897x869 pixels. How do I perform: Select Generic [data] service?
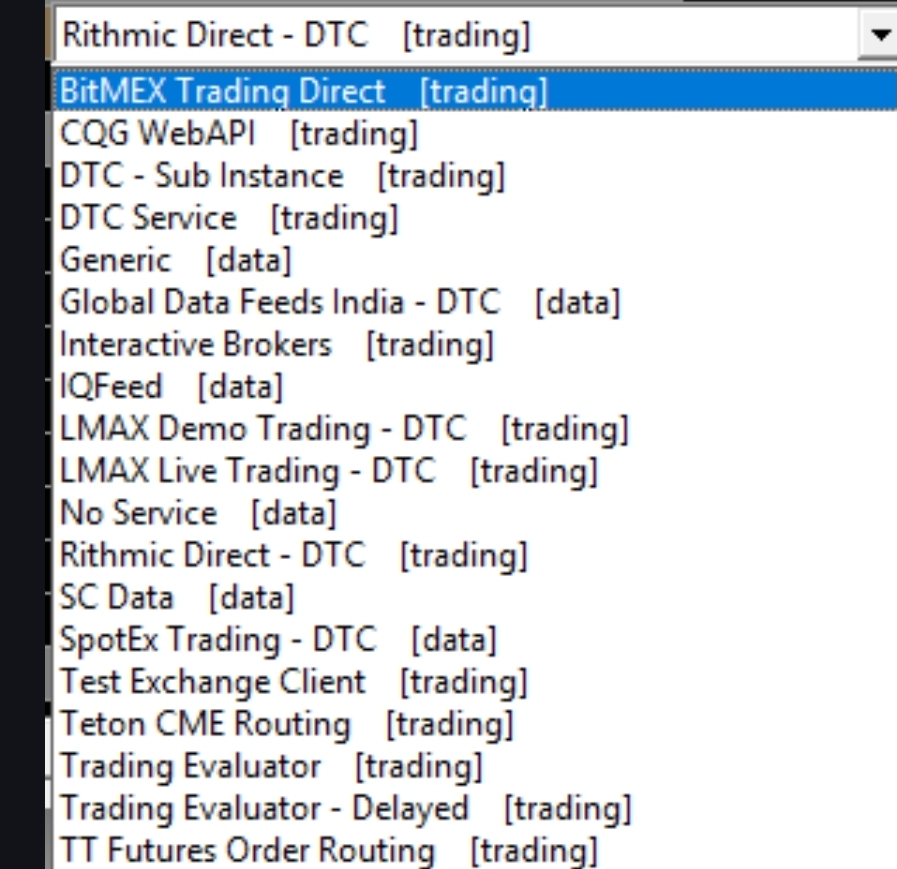[475, 260]
